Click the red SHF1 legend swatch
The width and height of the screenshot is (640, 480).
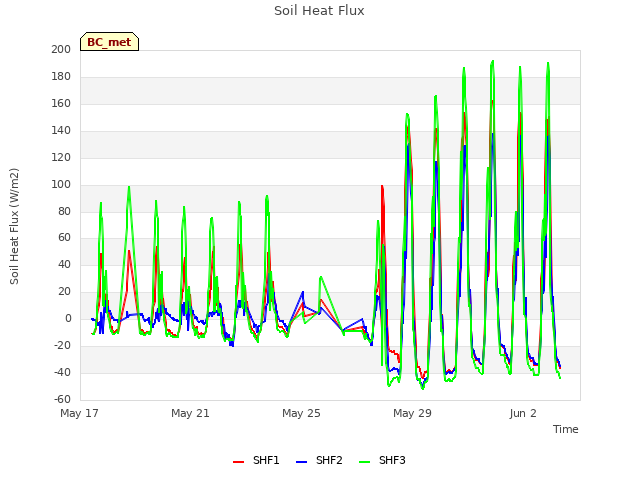click(x=238, y=462)
